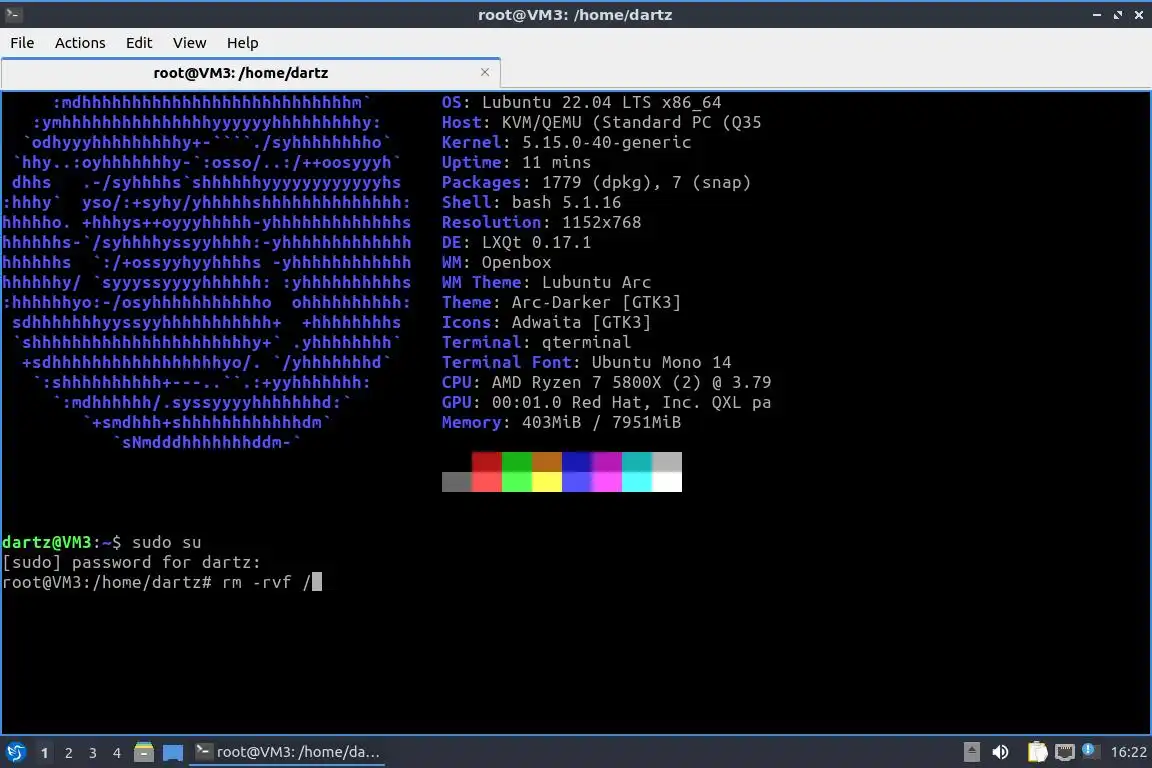Click the Uptime '11 mins' value

[x=557, y=162]
